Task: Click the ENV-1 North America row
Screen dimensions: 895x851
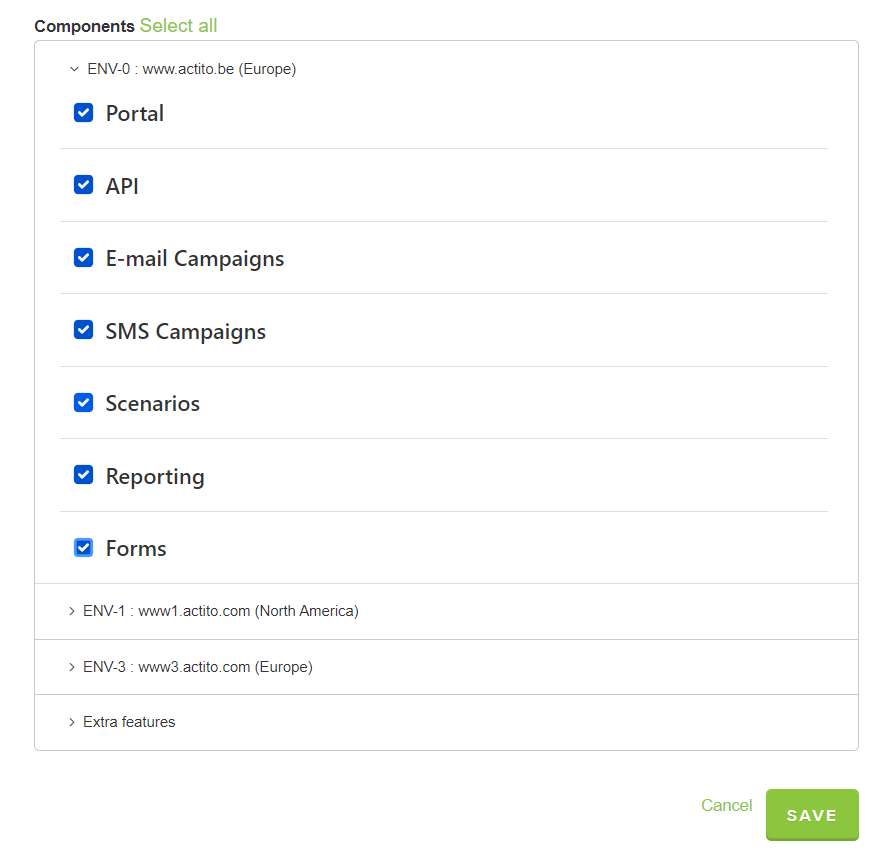Action: pos(221,610)
